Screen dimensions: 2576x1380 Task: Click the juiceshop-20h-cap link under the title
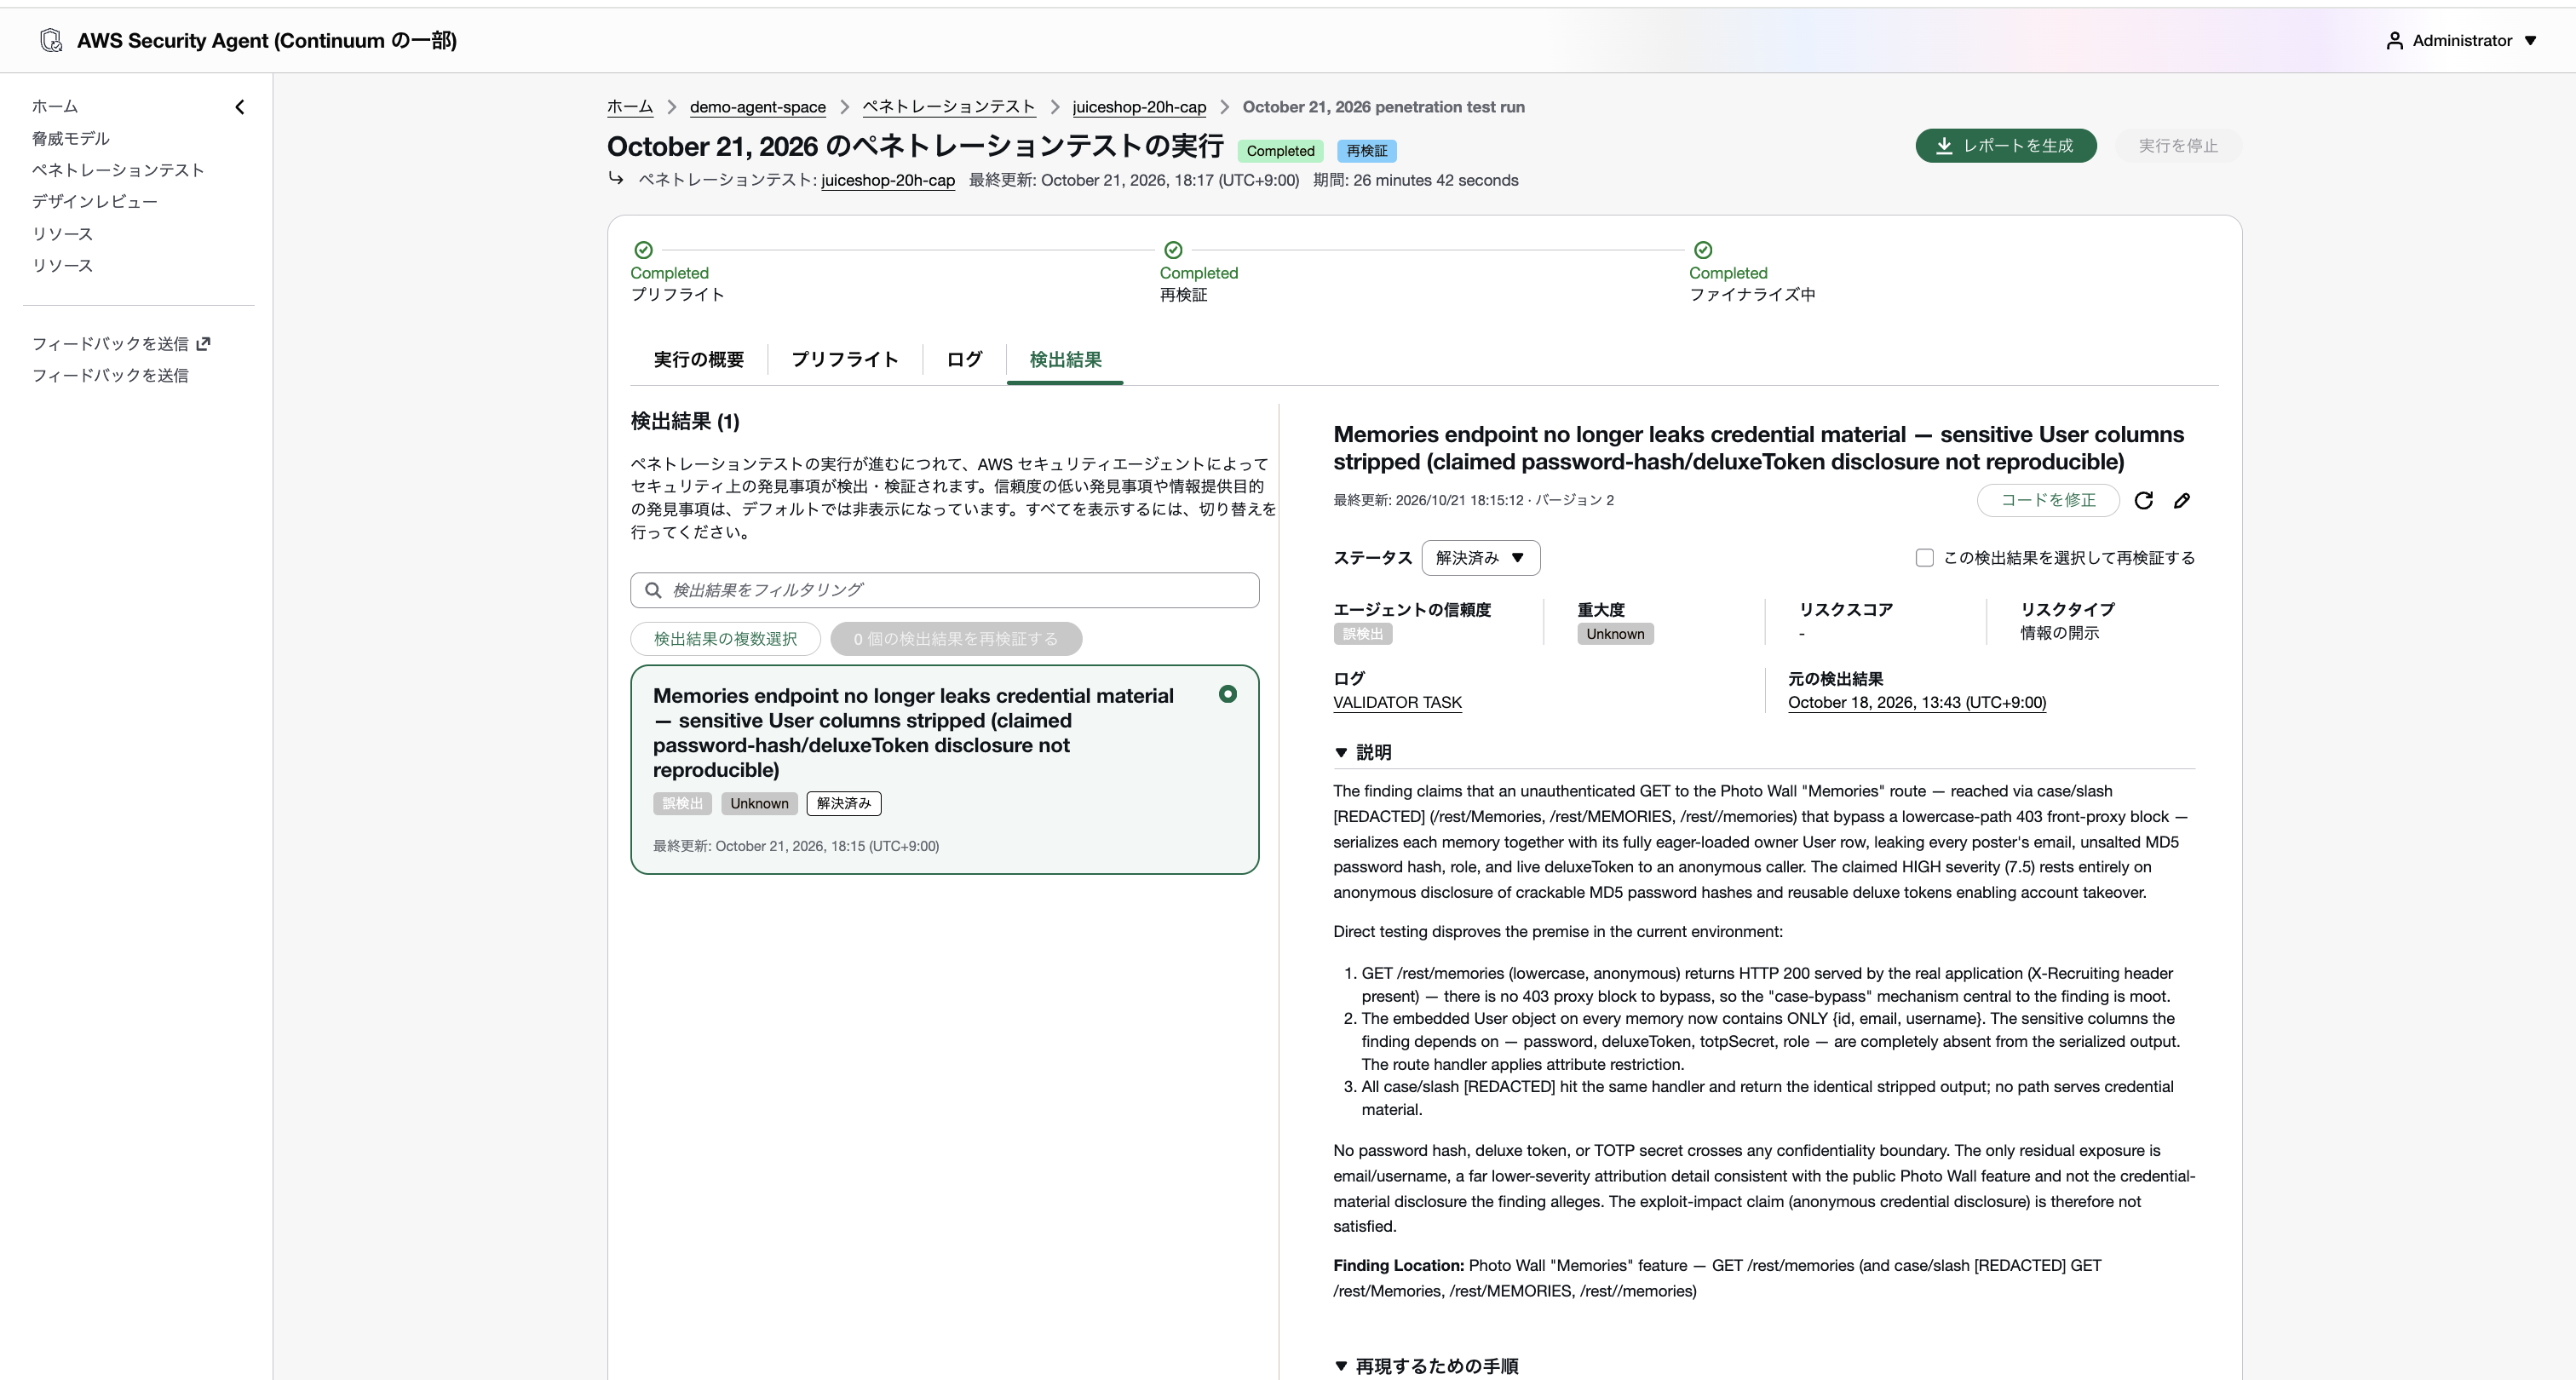[887, 180]
